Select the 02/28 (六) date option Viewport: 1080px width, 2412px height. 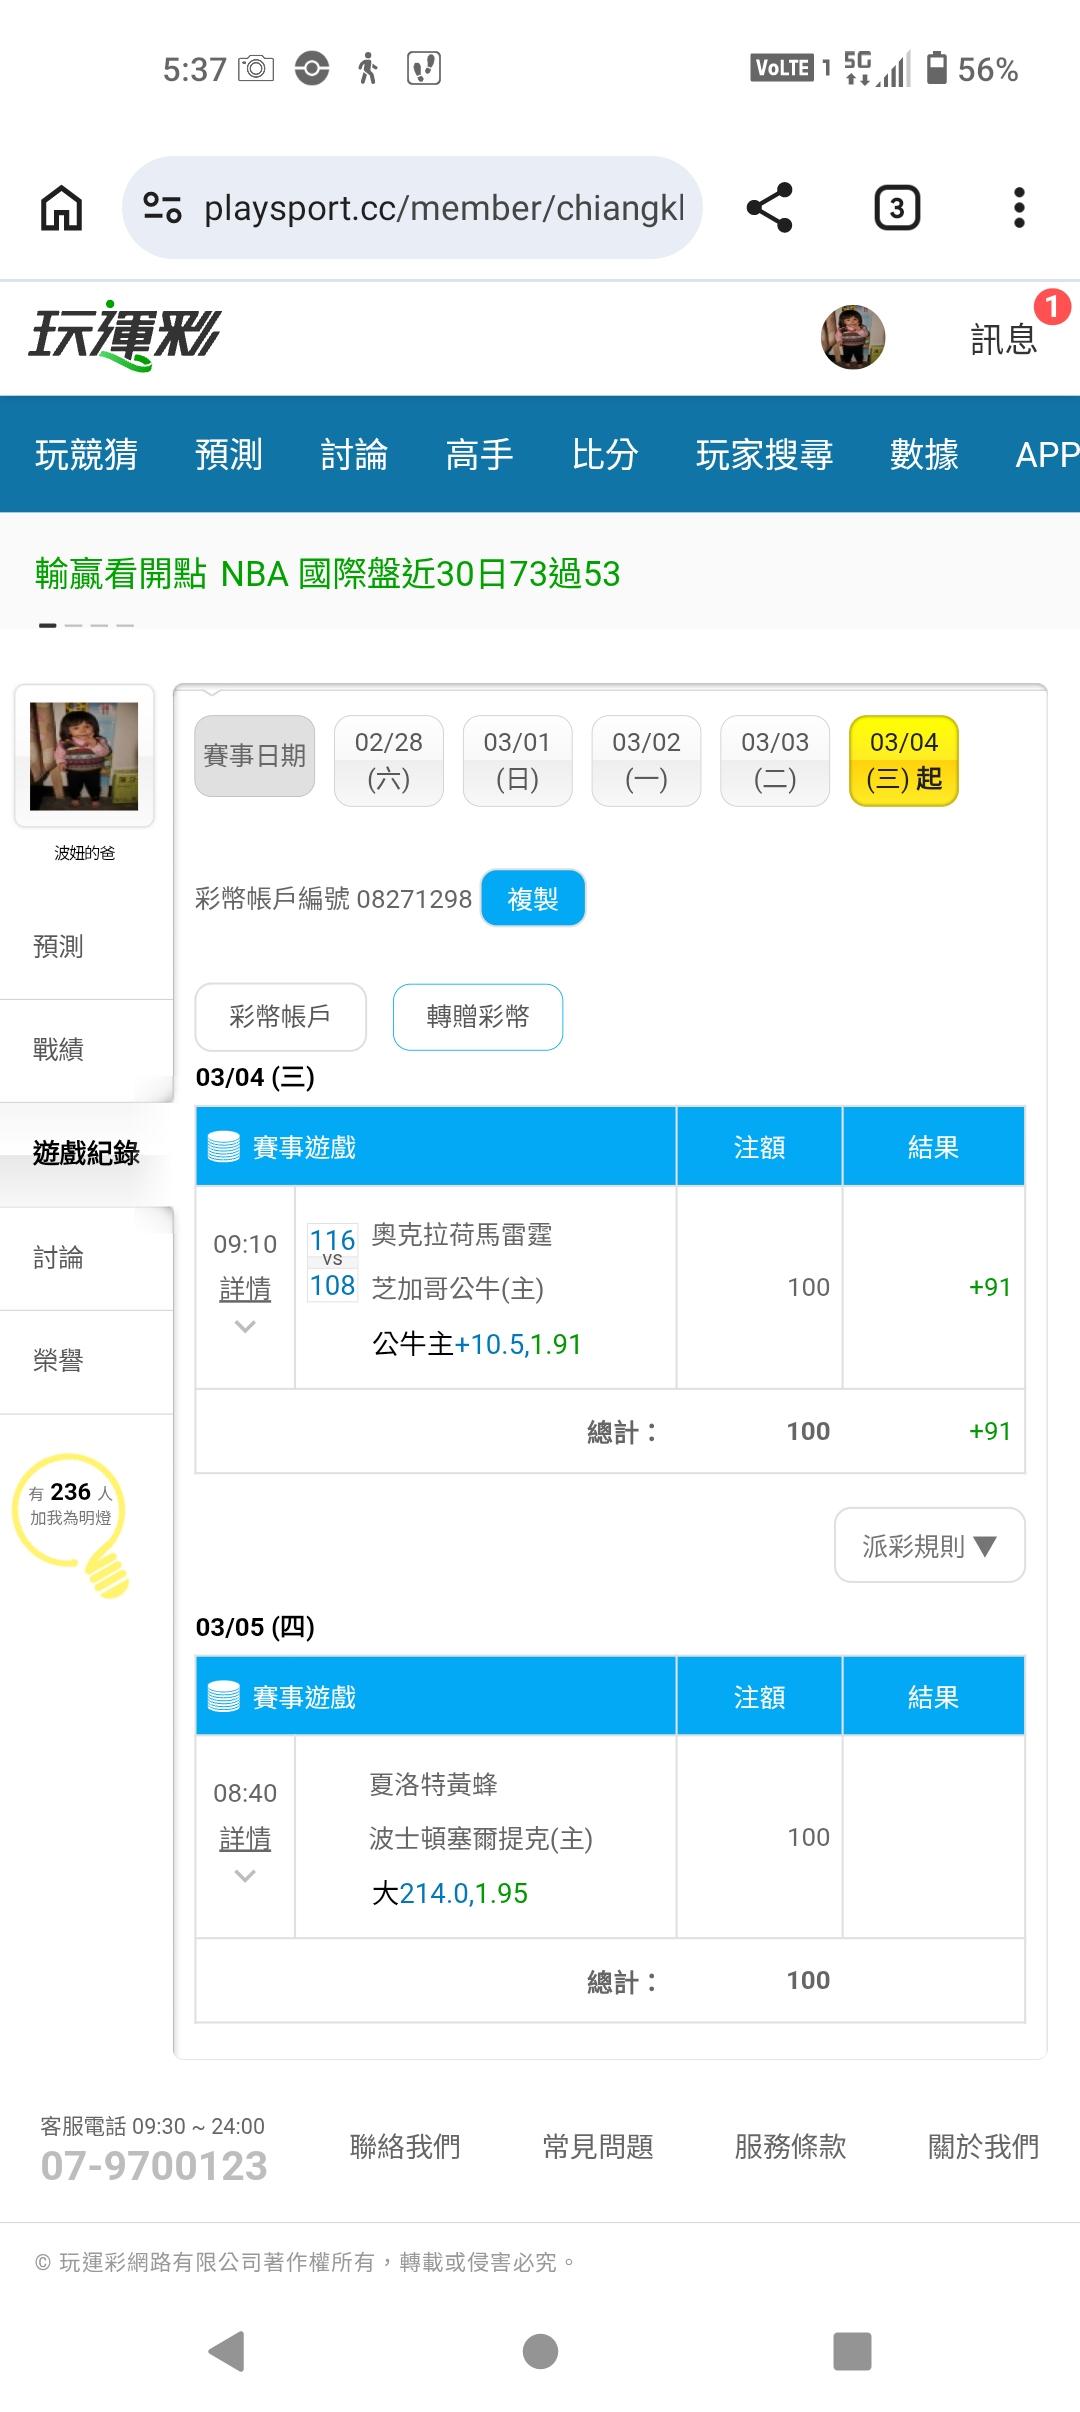pyautogui.click(x=389, y=760)
